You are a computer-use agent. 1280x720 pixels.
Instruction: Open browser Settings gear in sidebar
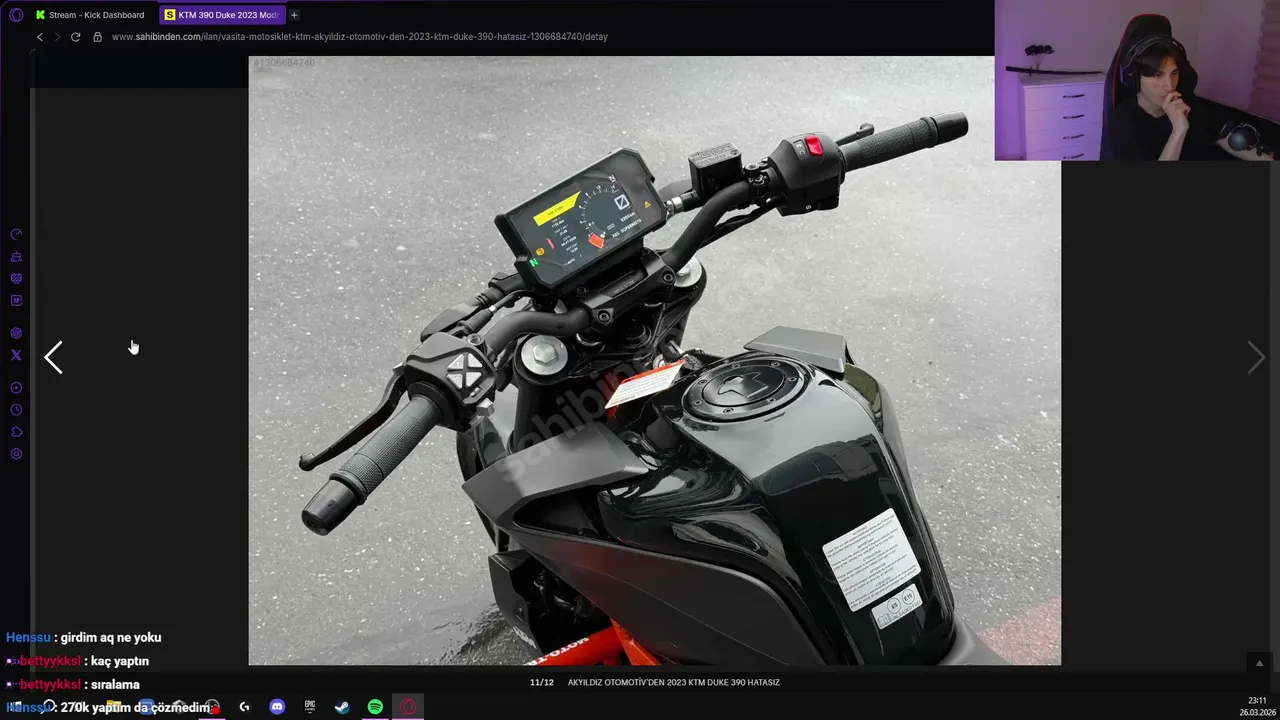(x=16, y=454)
